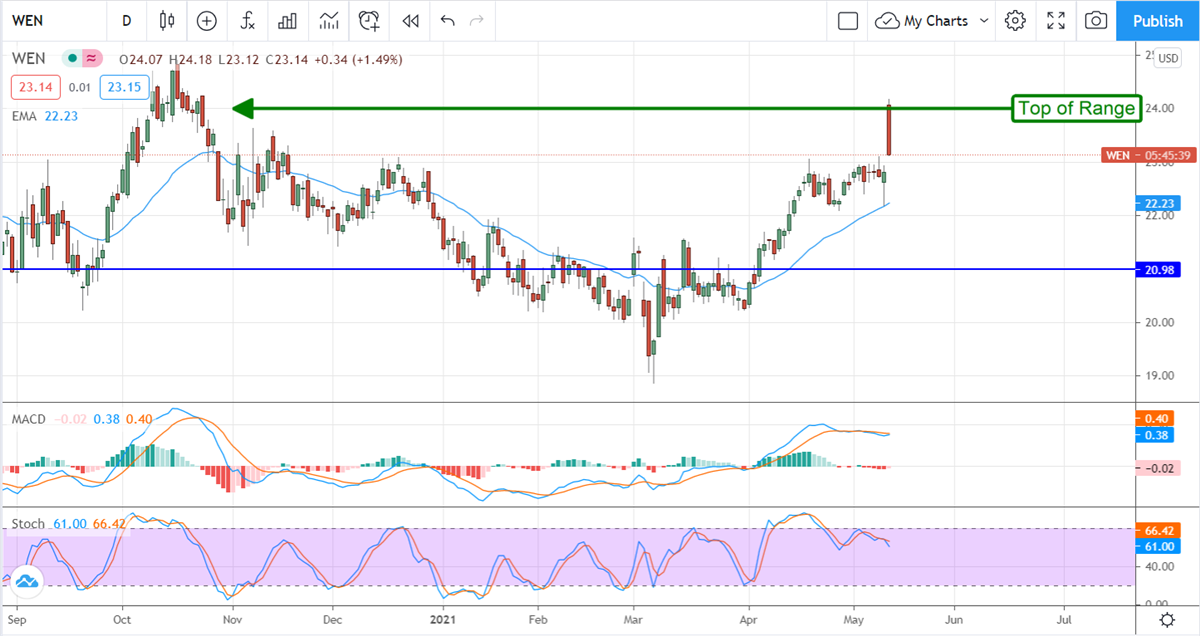The height and width of the screenshot is (636, 1200).
Task: Click the WEN symbol search field
Action: click(50, 20)
